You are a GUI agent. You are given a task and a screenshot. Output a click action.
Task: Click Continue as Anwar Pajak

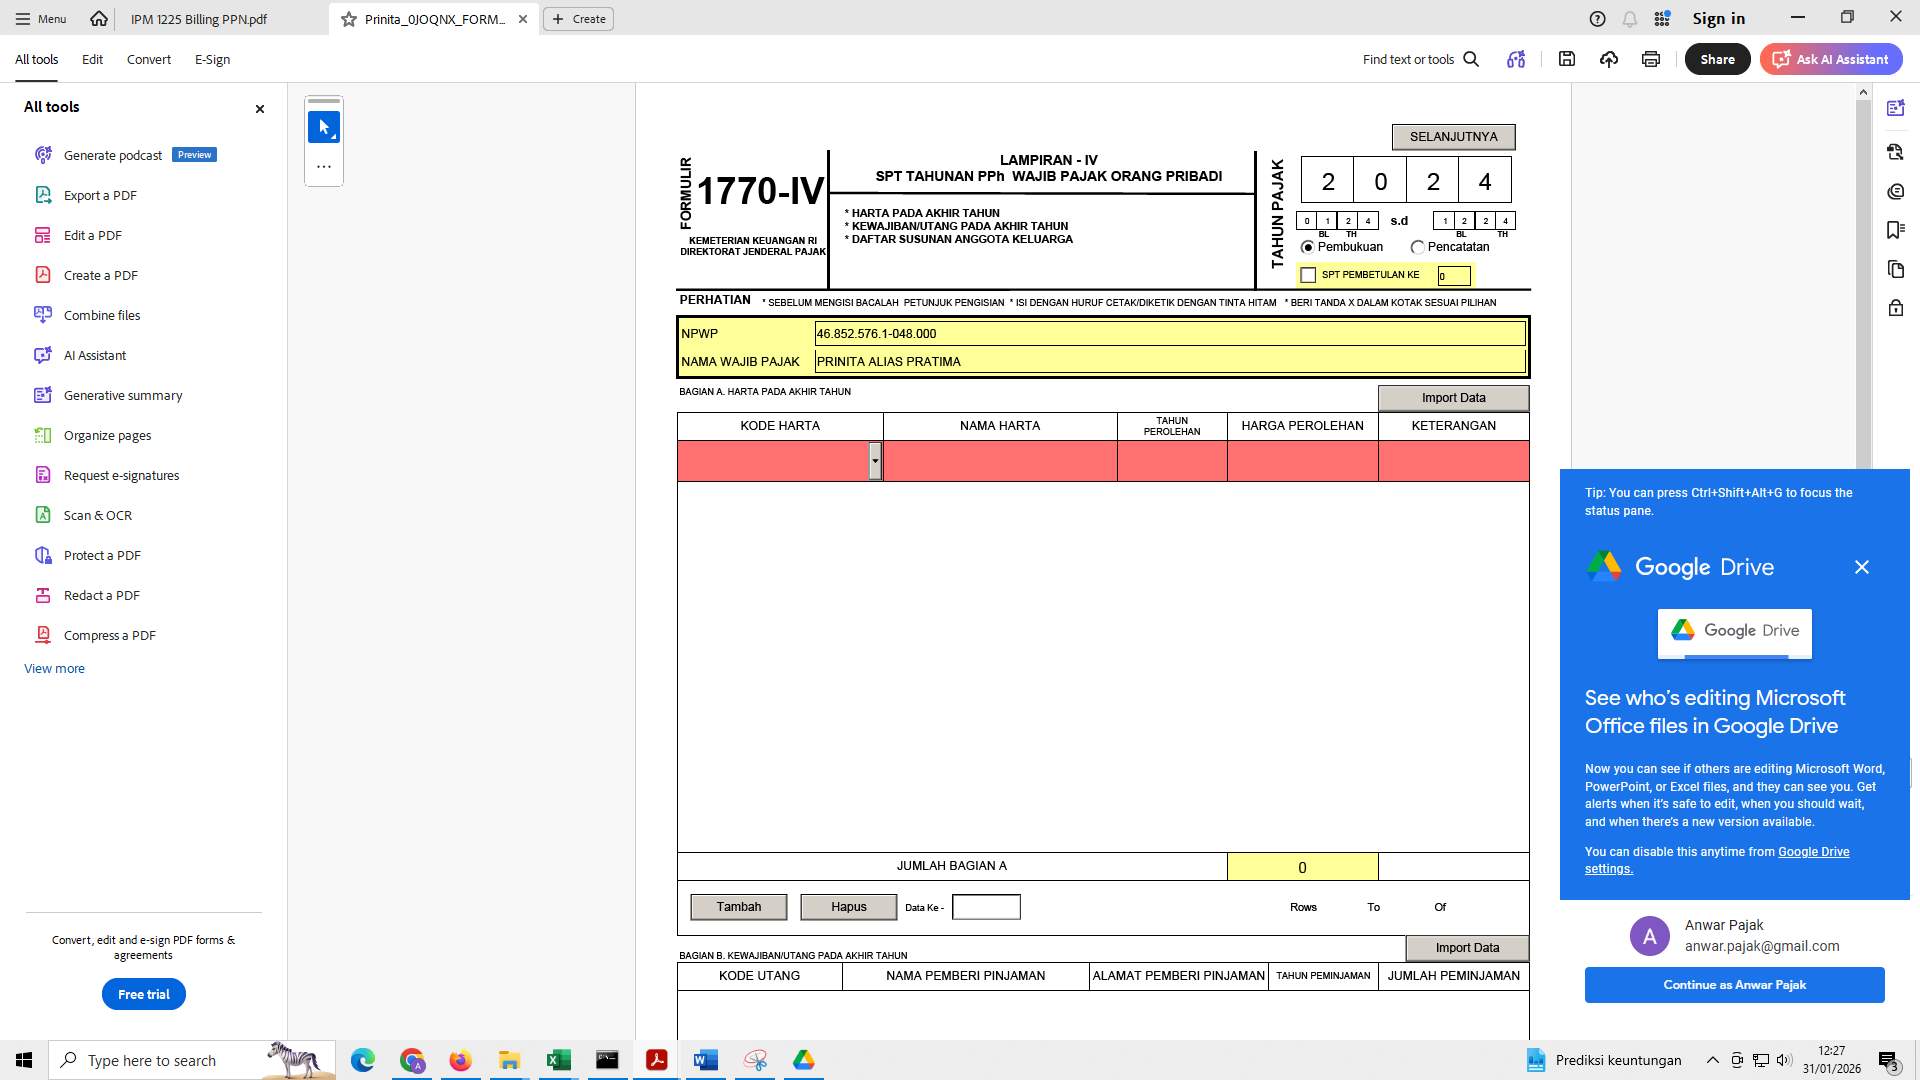[x=1733, y=984]
